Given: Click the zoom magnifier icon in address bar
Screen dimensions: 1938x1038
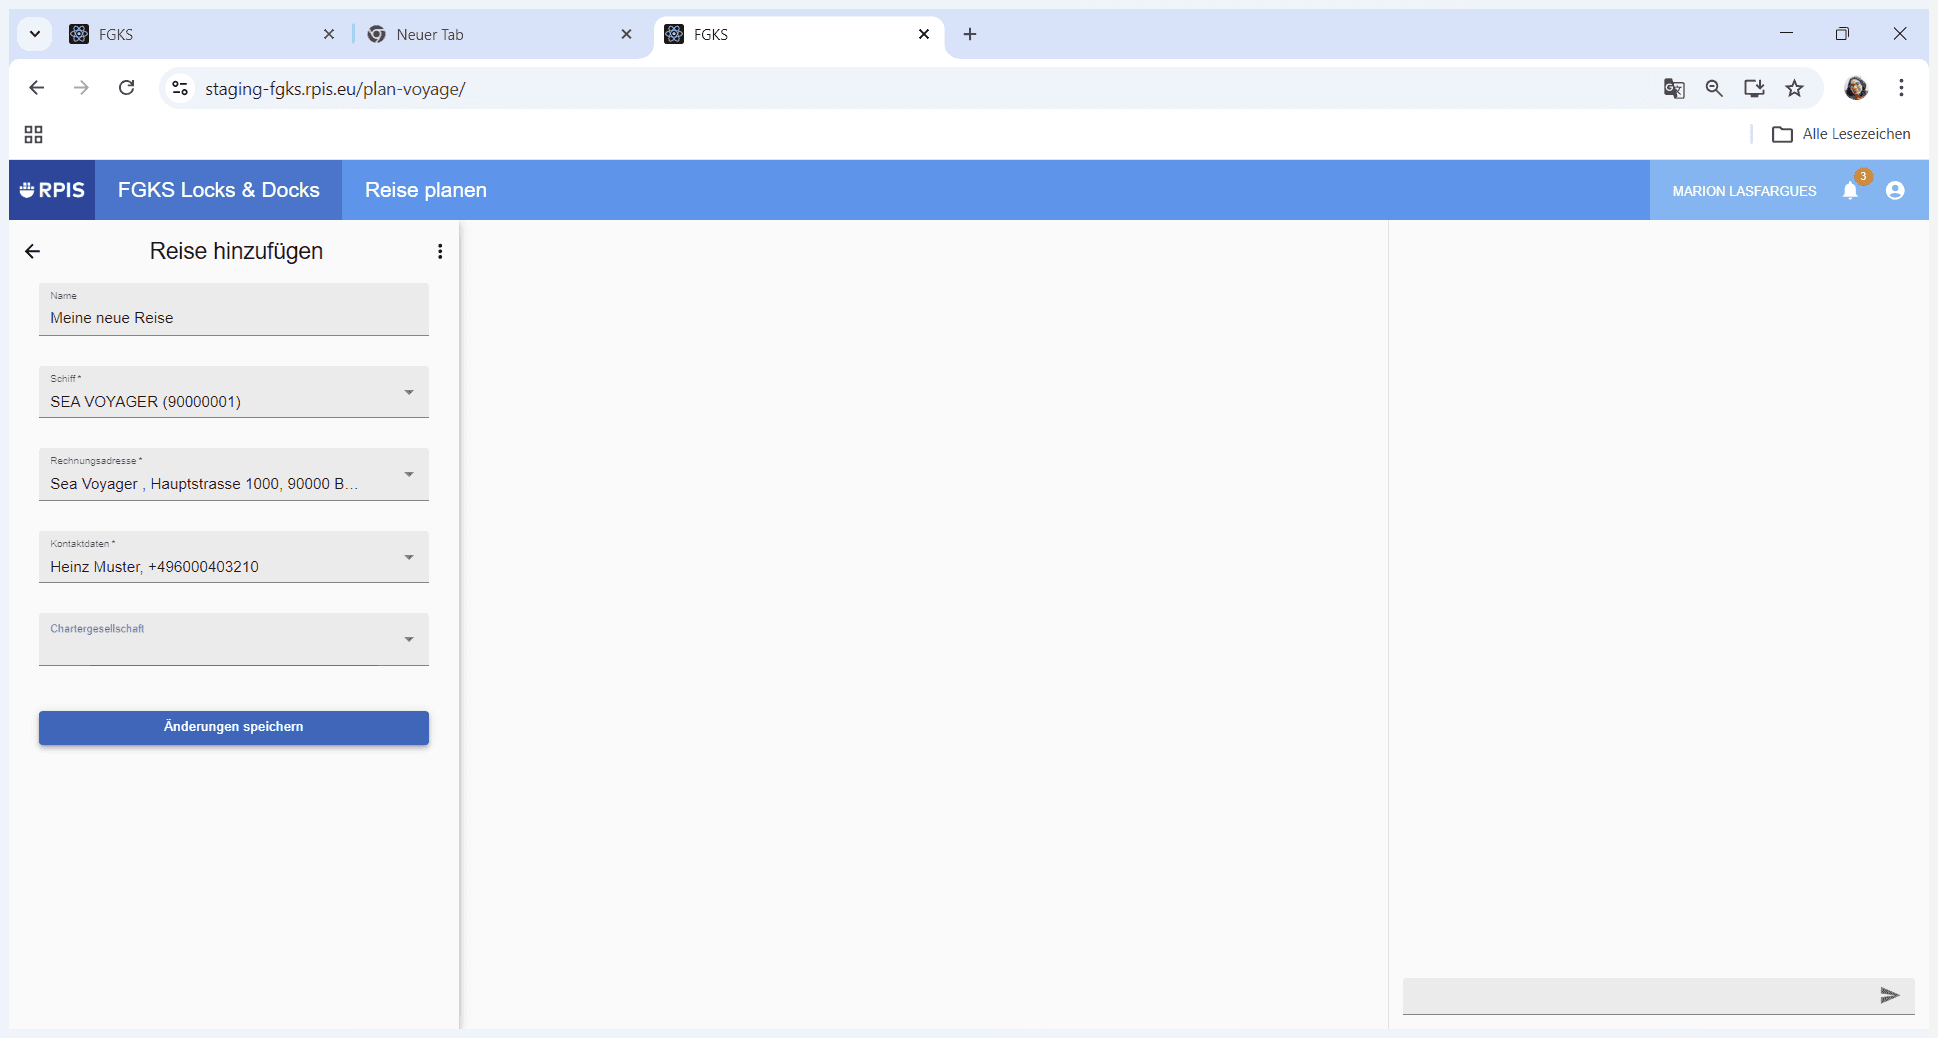Looking at the screenshot, I should tap(1714, 88).
